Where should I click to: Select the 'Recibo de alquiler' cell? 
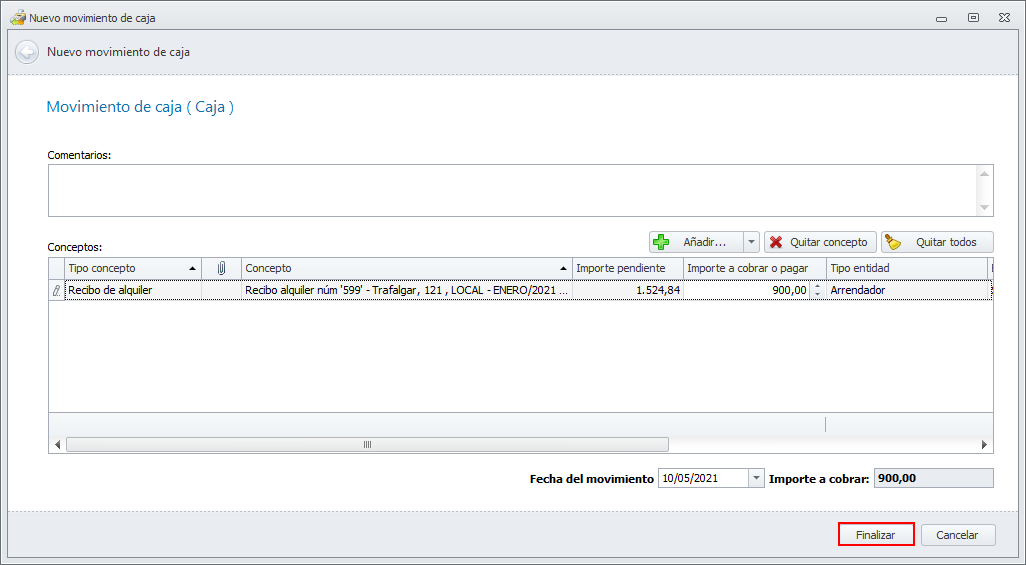tap(133, 290)
